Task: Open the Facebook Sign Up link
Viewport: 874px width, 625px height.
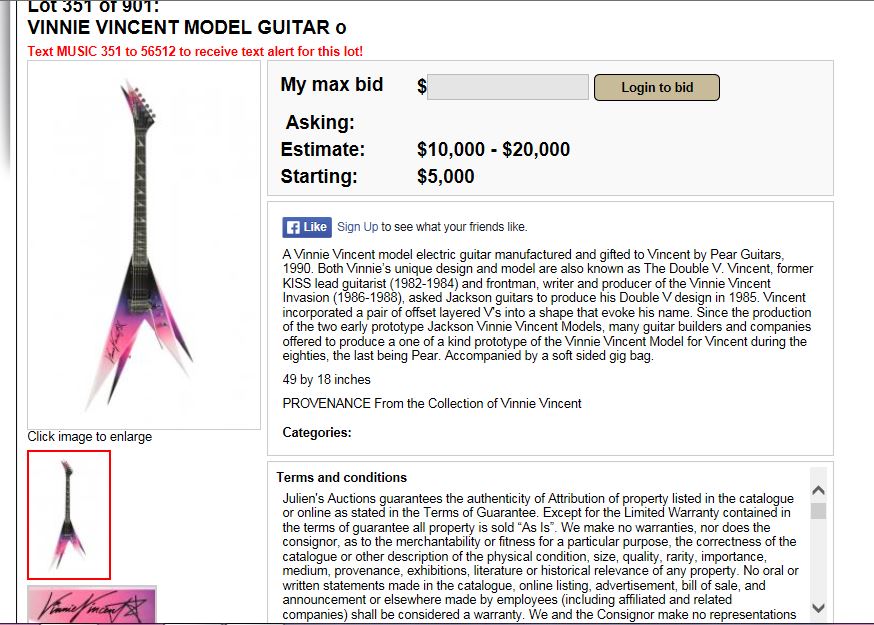Action: (x=358, y=227)
